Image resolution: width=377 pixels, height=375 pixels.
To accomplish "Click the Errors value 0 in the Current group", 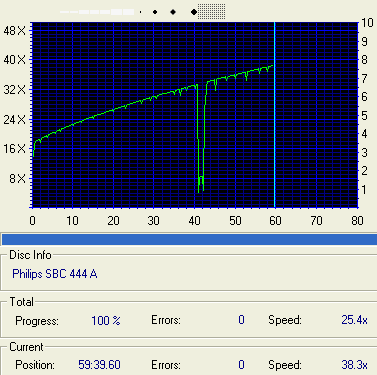I will click(x=241, y=365).
